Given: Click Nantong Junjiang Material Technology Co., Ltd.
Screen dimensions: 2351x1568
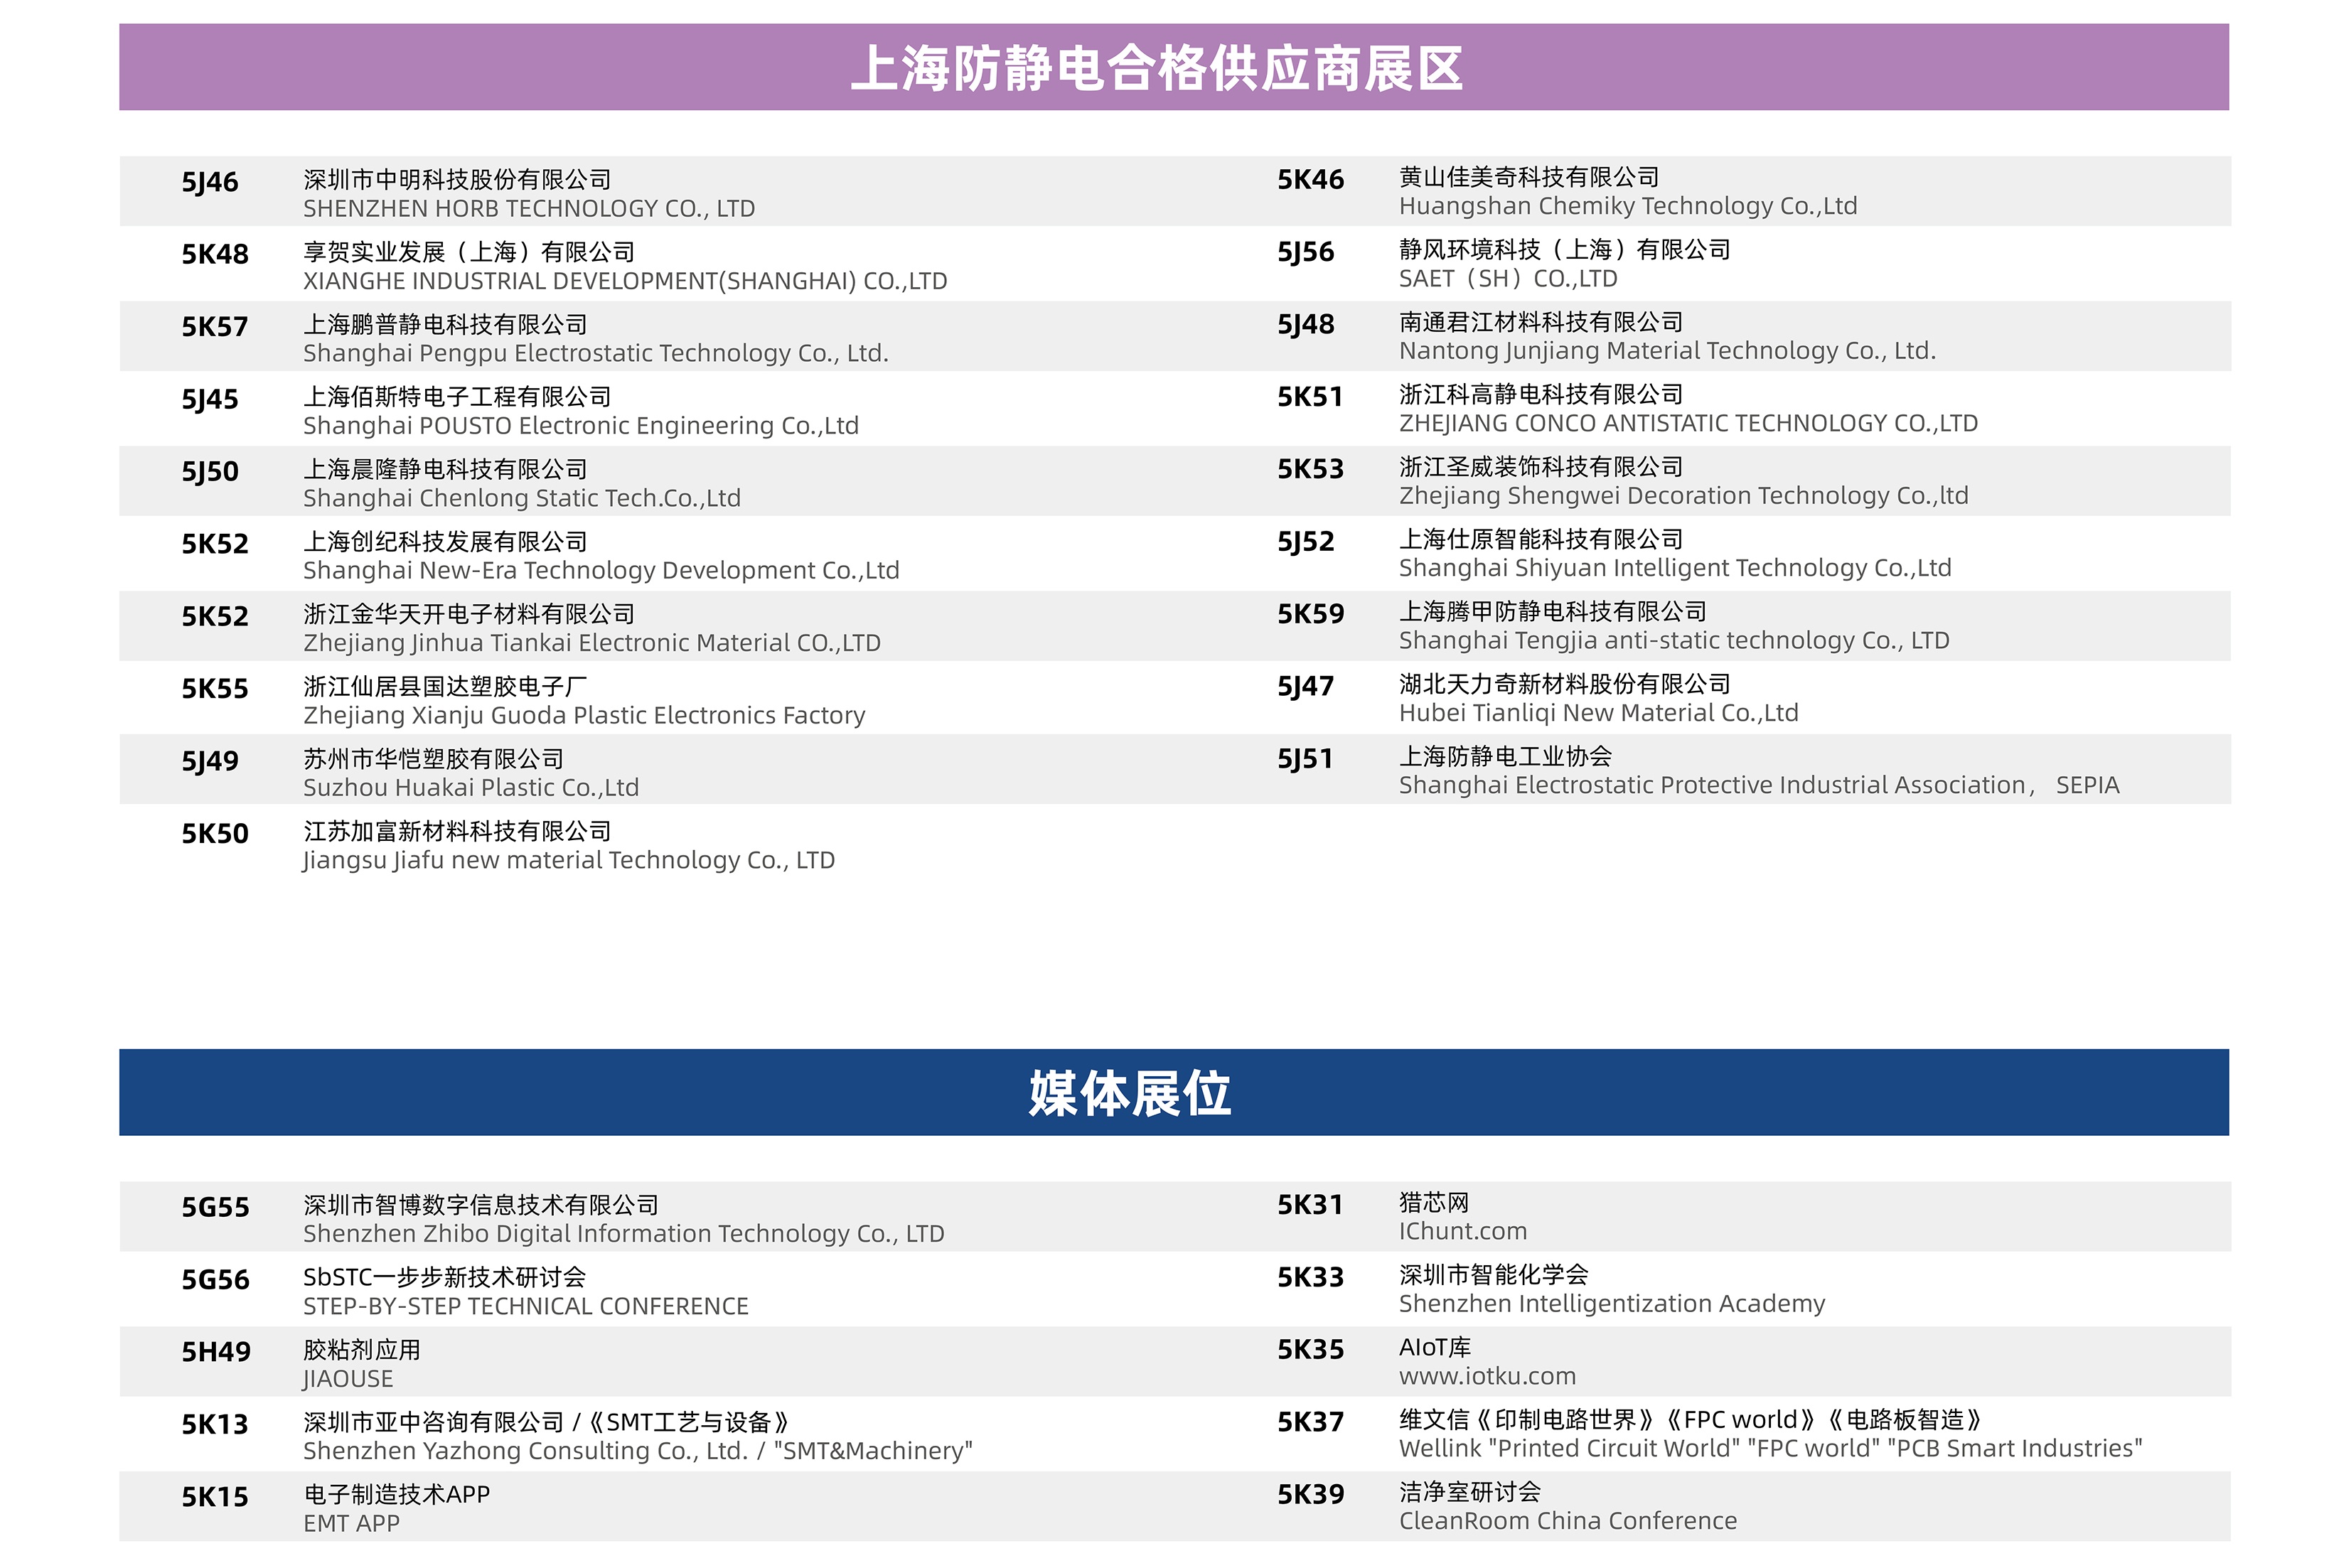Looking at the screenshot, I should 1668,351.
